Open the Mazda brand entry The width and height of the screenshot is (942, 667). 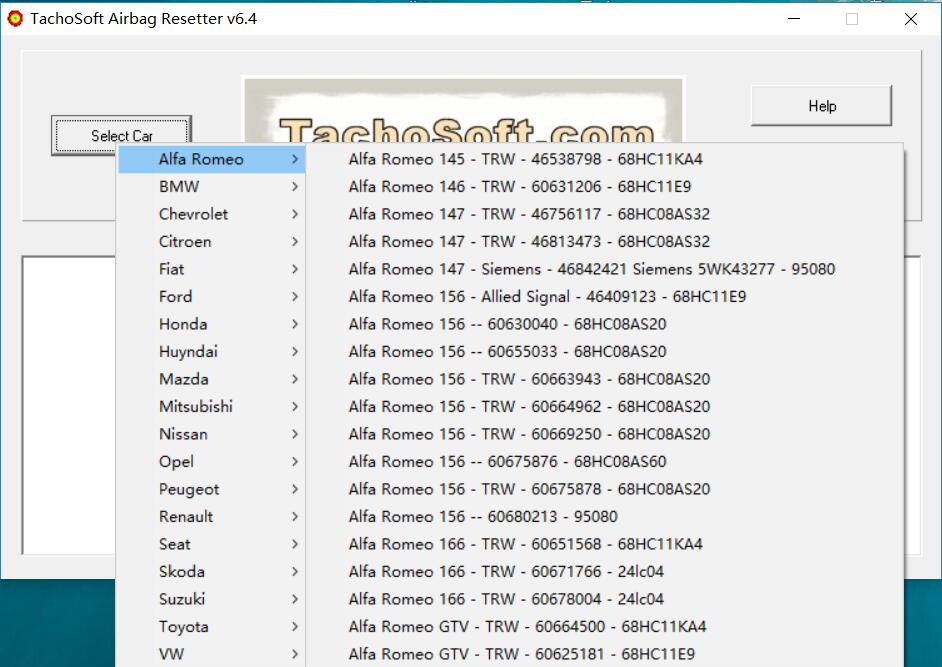(x=211, y=379)
